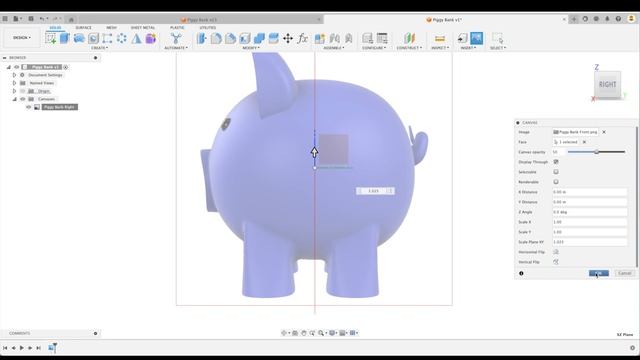Switch to the Surface tab
Screen dimensions: 640x360
83,28
